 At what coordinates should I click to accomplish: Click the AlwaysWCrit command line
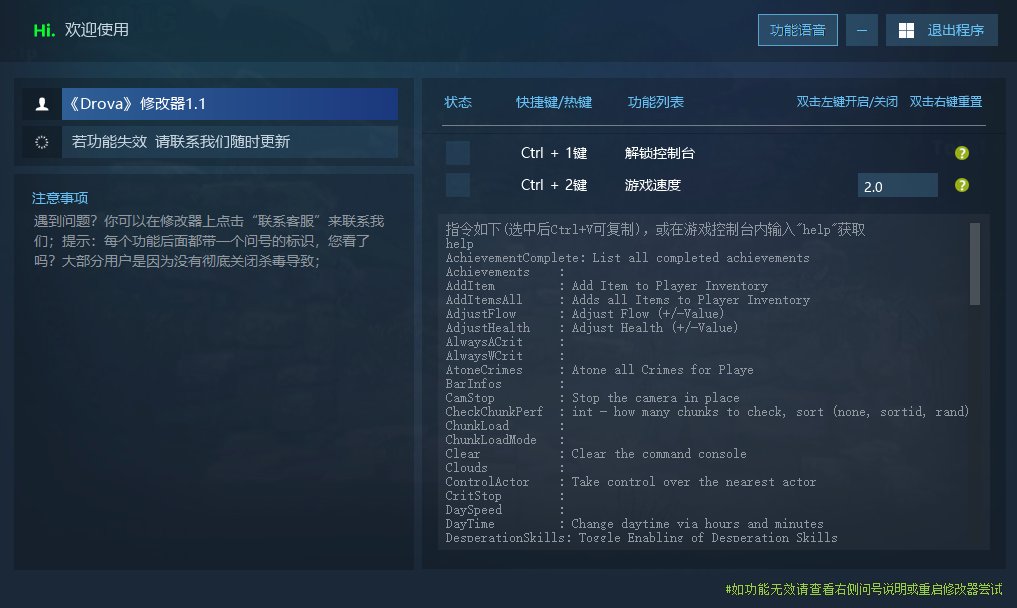[x=505, y=356]
